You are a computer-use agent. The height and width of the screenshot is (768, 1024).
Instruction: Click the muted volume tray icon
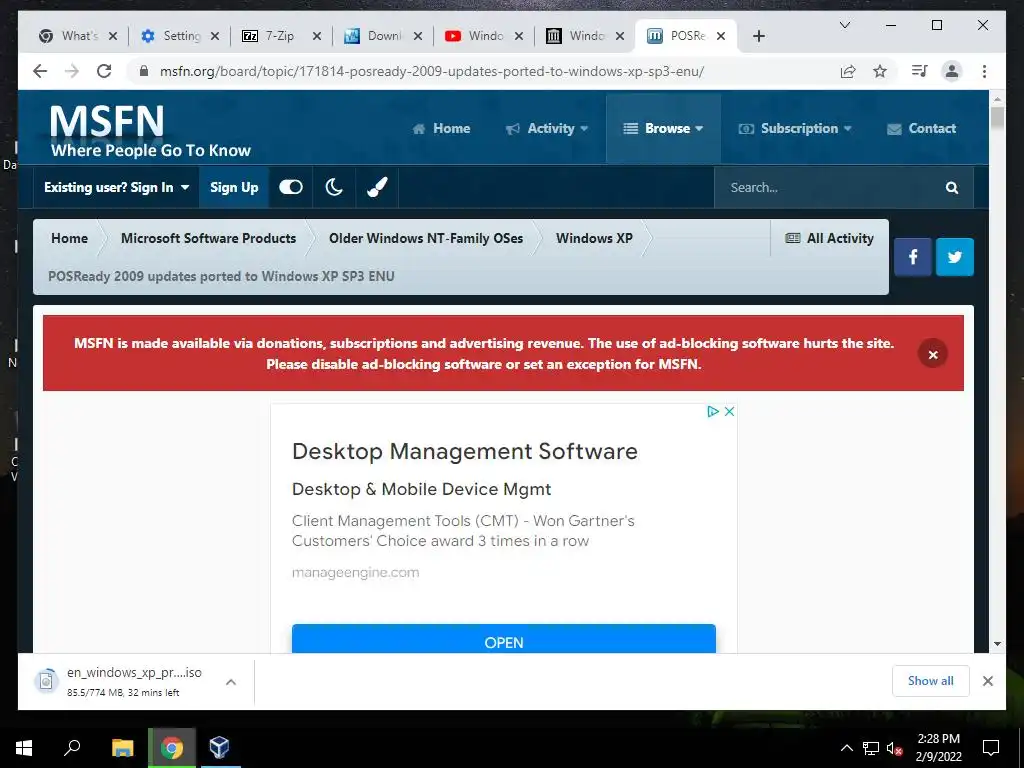point(894,748)
